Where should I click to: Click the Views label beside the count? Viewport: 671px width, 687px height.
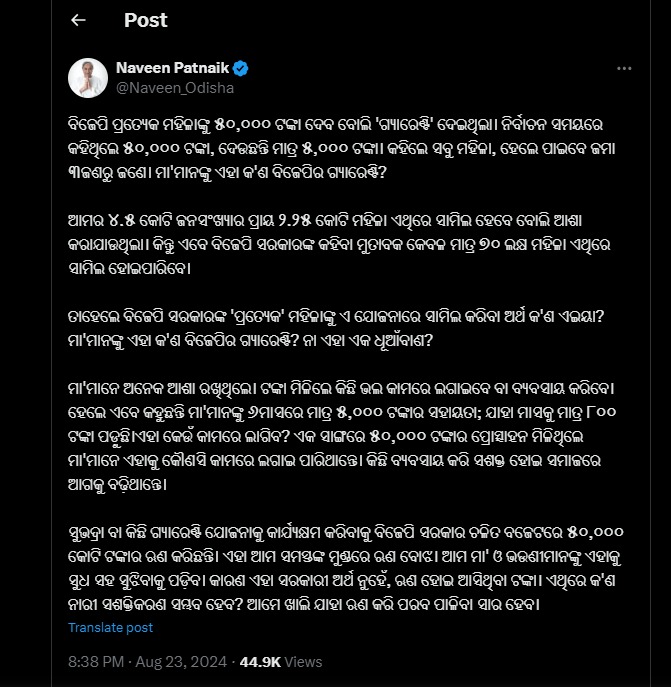(304, 661)
